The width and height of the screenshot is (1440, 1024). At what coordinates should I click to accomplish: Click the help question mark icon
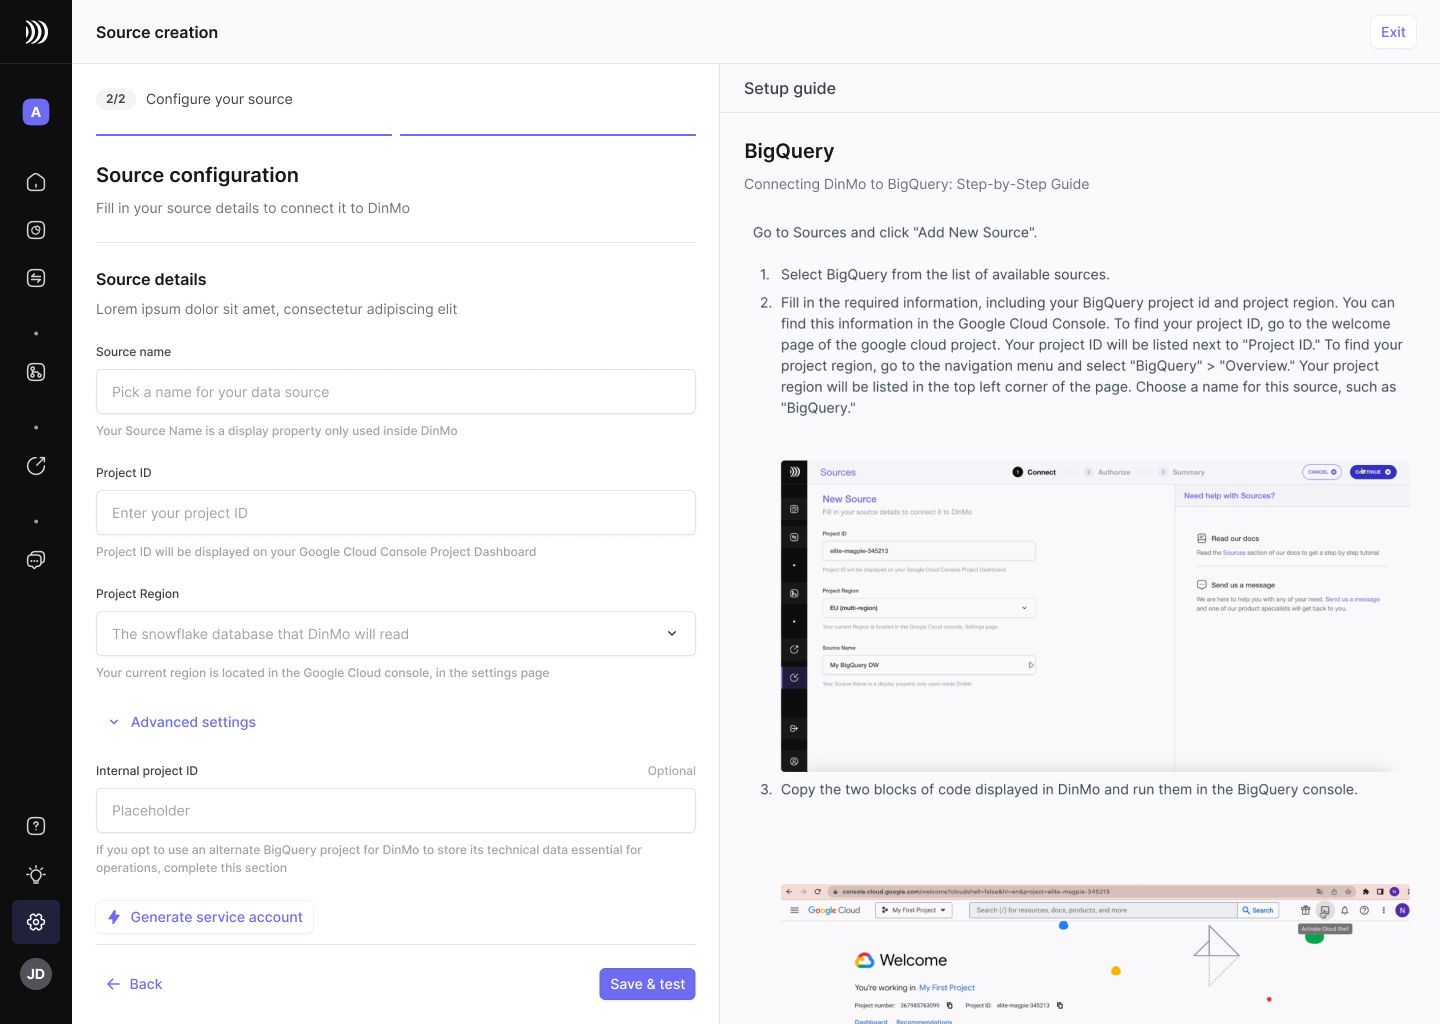click(36, 826)
